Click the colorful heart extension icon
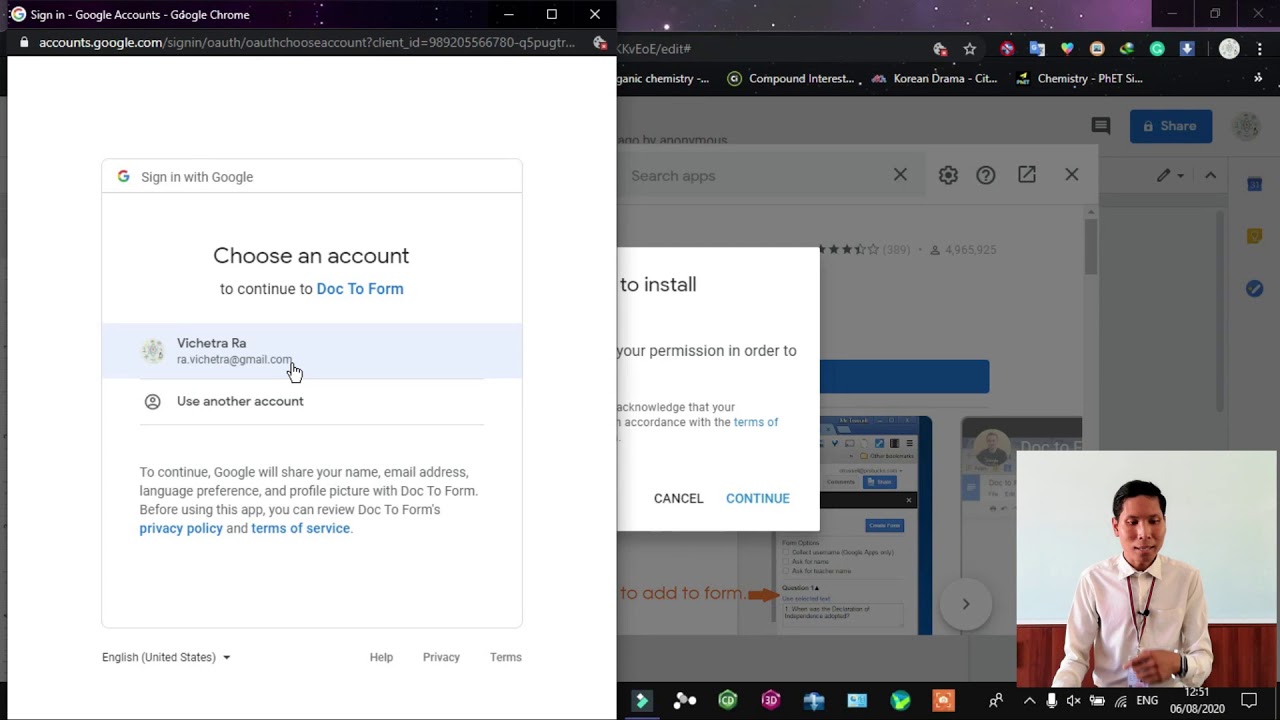 (x=1067, y=49)
